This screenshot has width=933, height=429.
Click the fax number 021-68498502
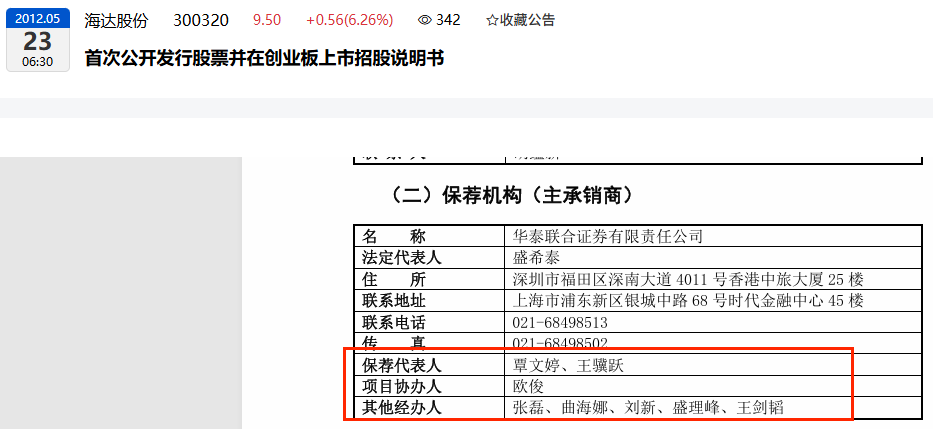coord(560,343)
